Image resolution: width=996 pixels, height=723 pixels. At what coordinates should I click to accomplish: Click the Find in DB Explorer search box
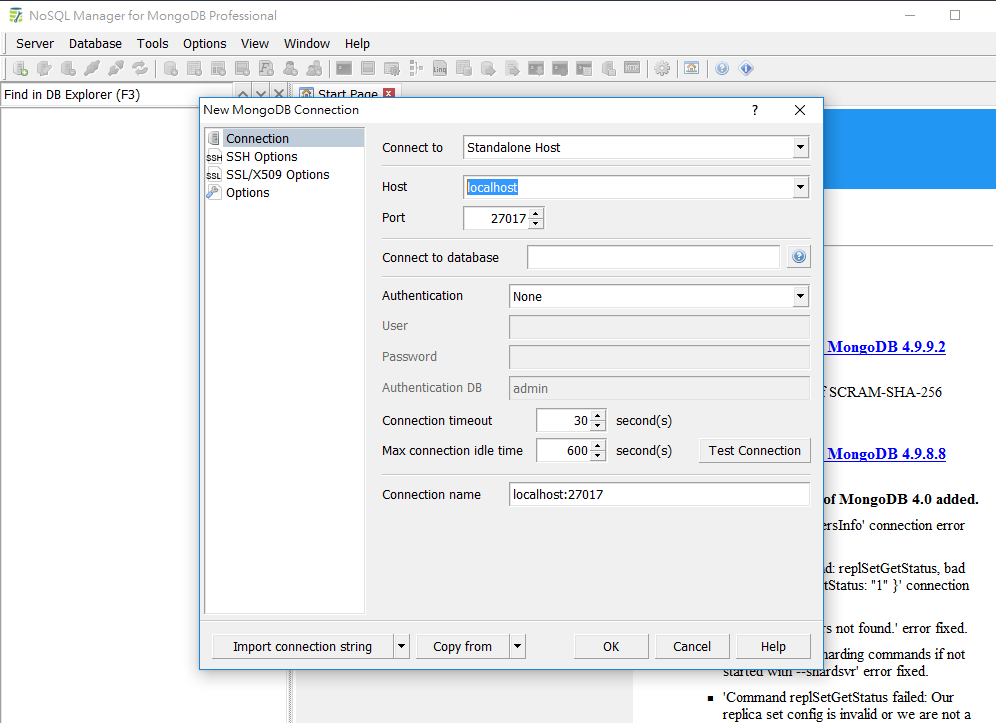116,95
